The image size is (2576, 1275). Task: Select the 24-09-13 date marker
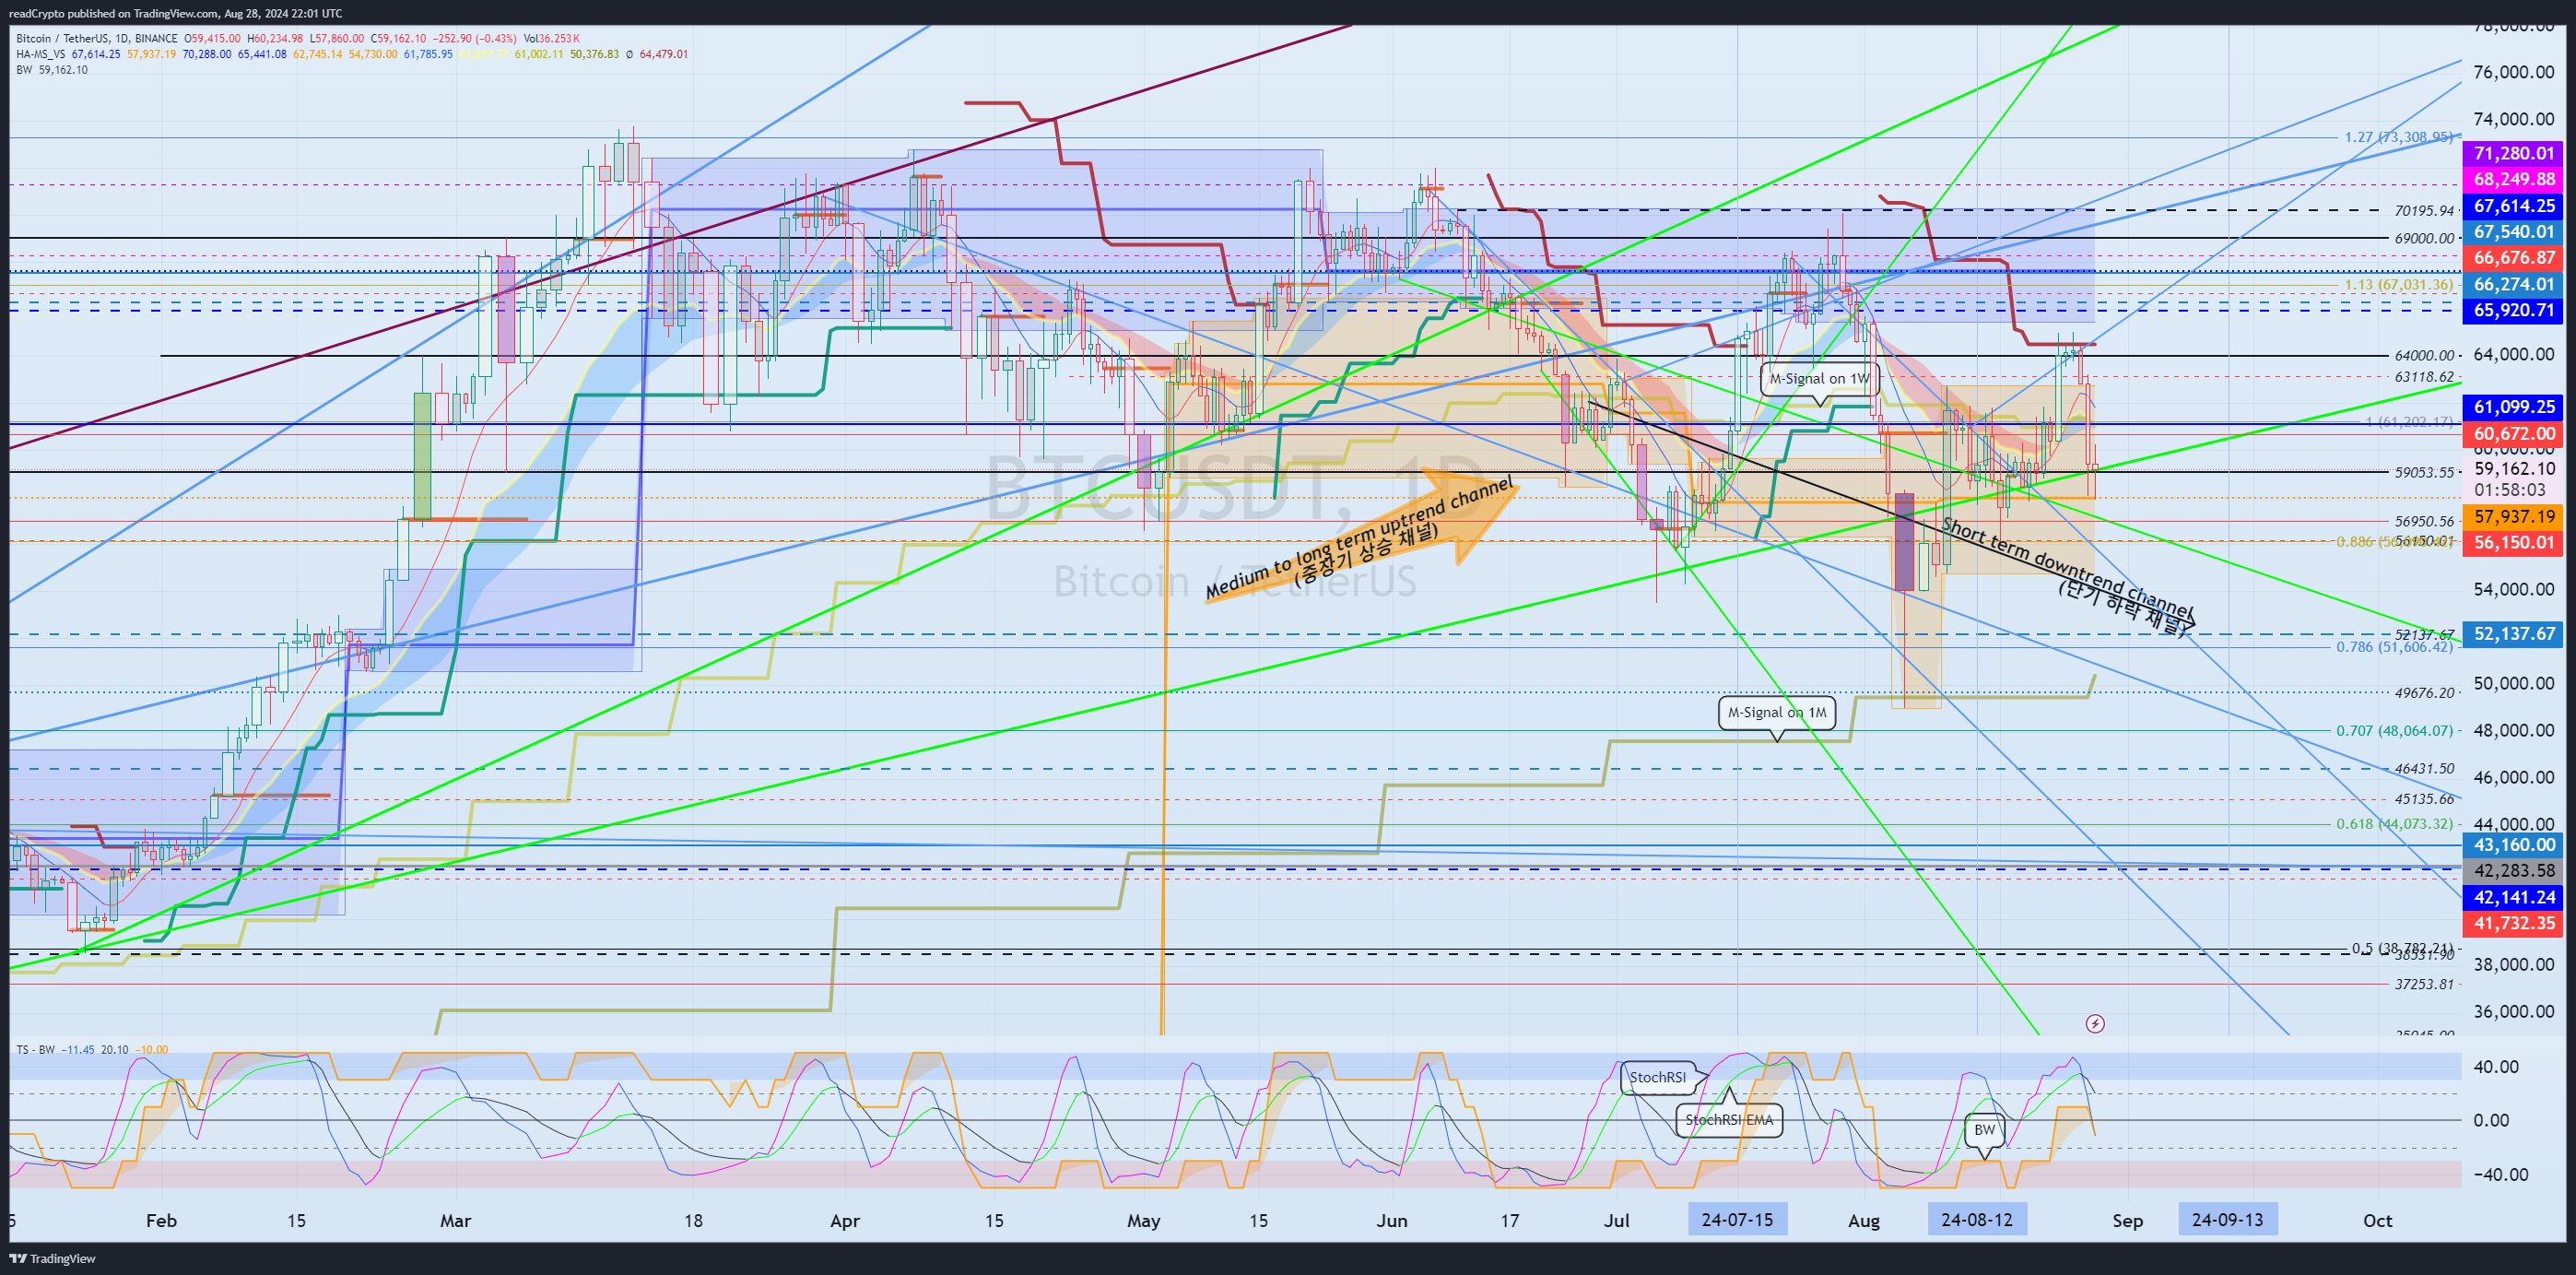(2227, 1220)
